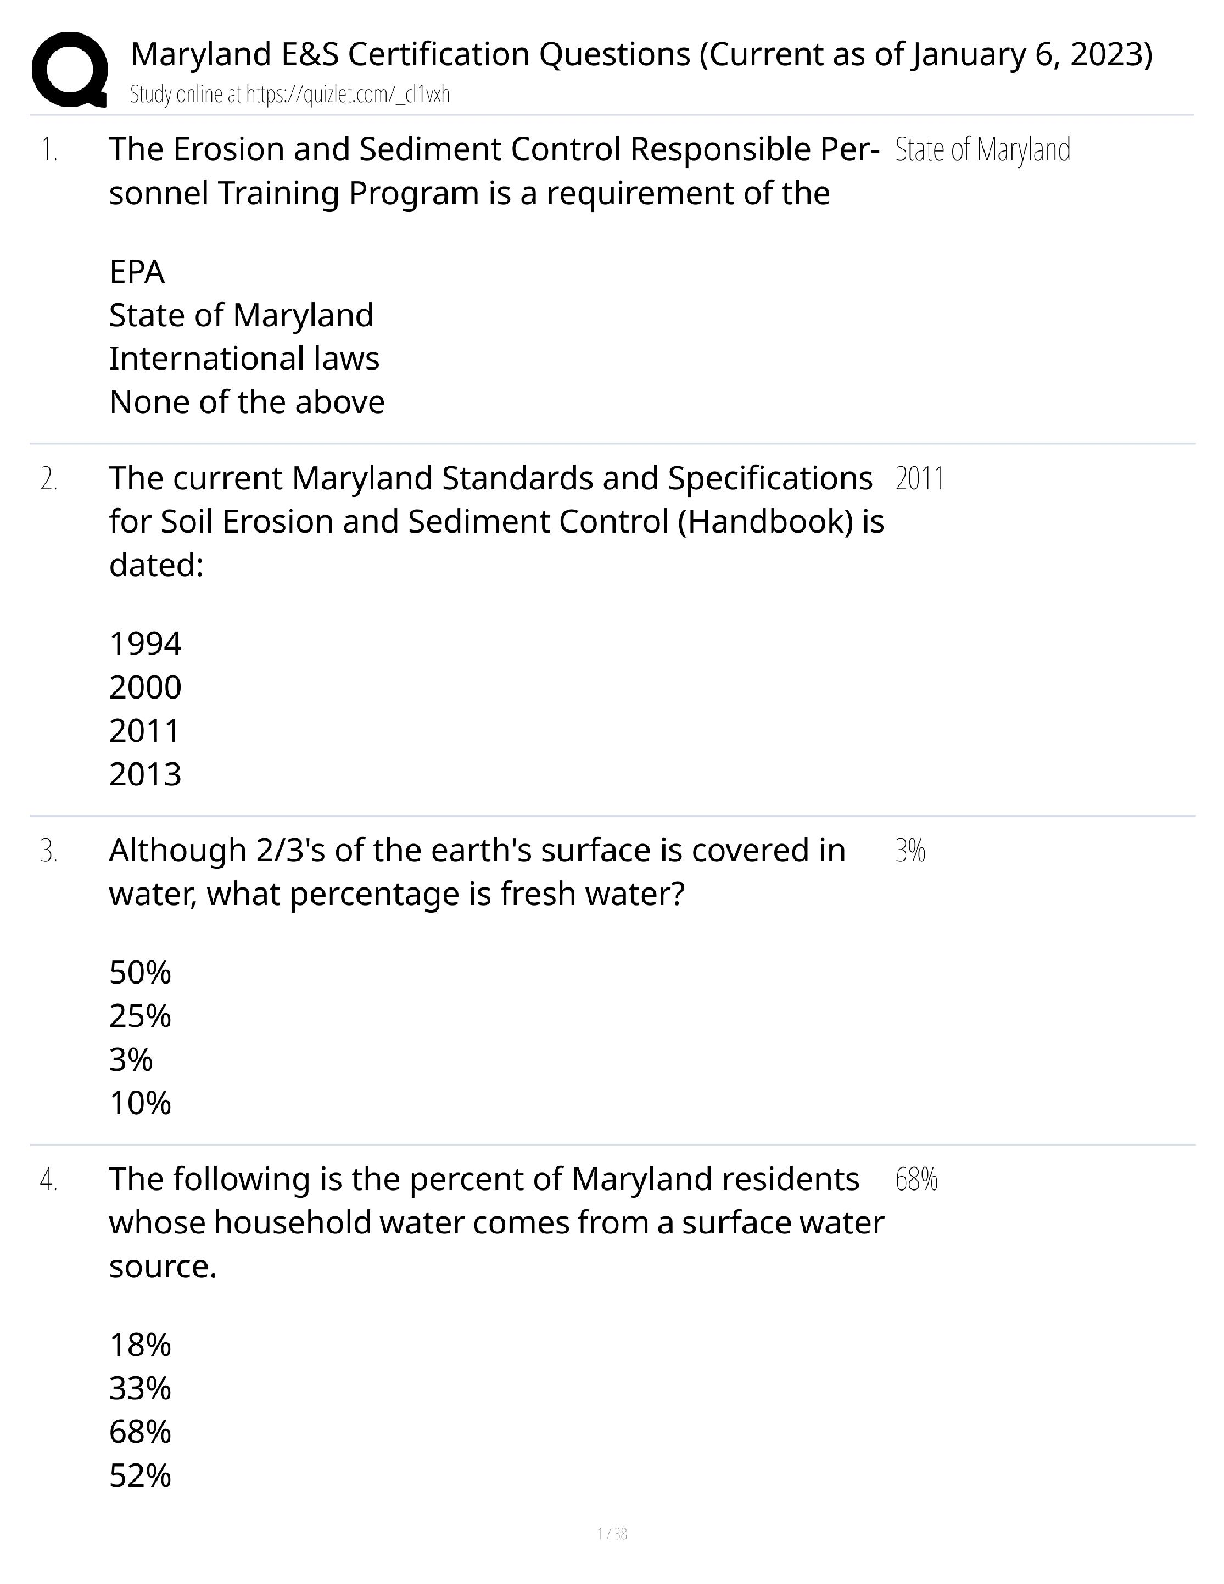Choose the '2000' handbook date option
The height and width of the screenshot is (1584, 1224).
pyautogui.click(x=145, y=687)
